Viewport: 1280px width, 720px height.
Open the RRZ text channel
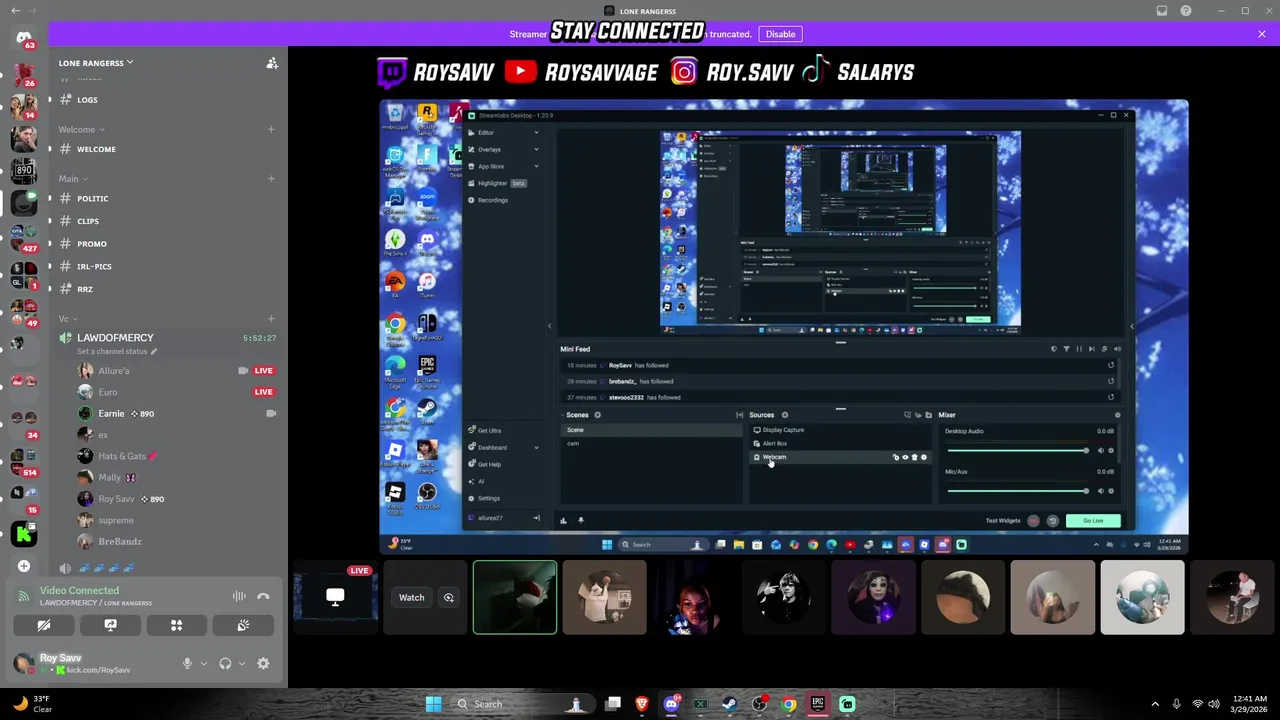coord(166,289)
